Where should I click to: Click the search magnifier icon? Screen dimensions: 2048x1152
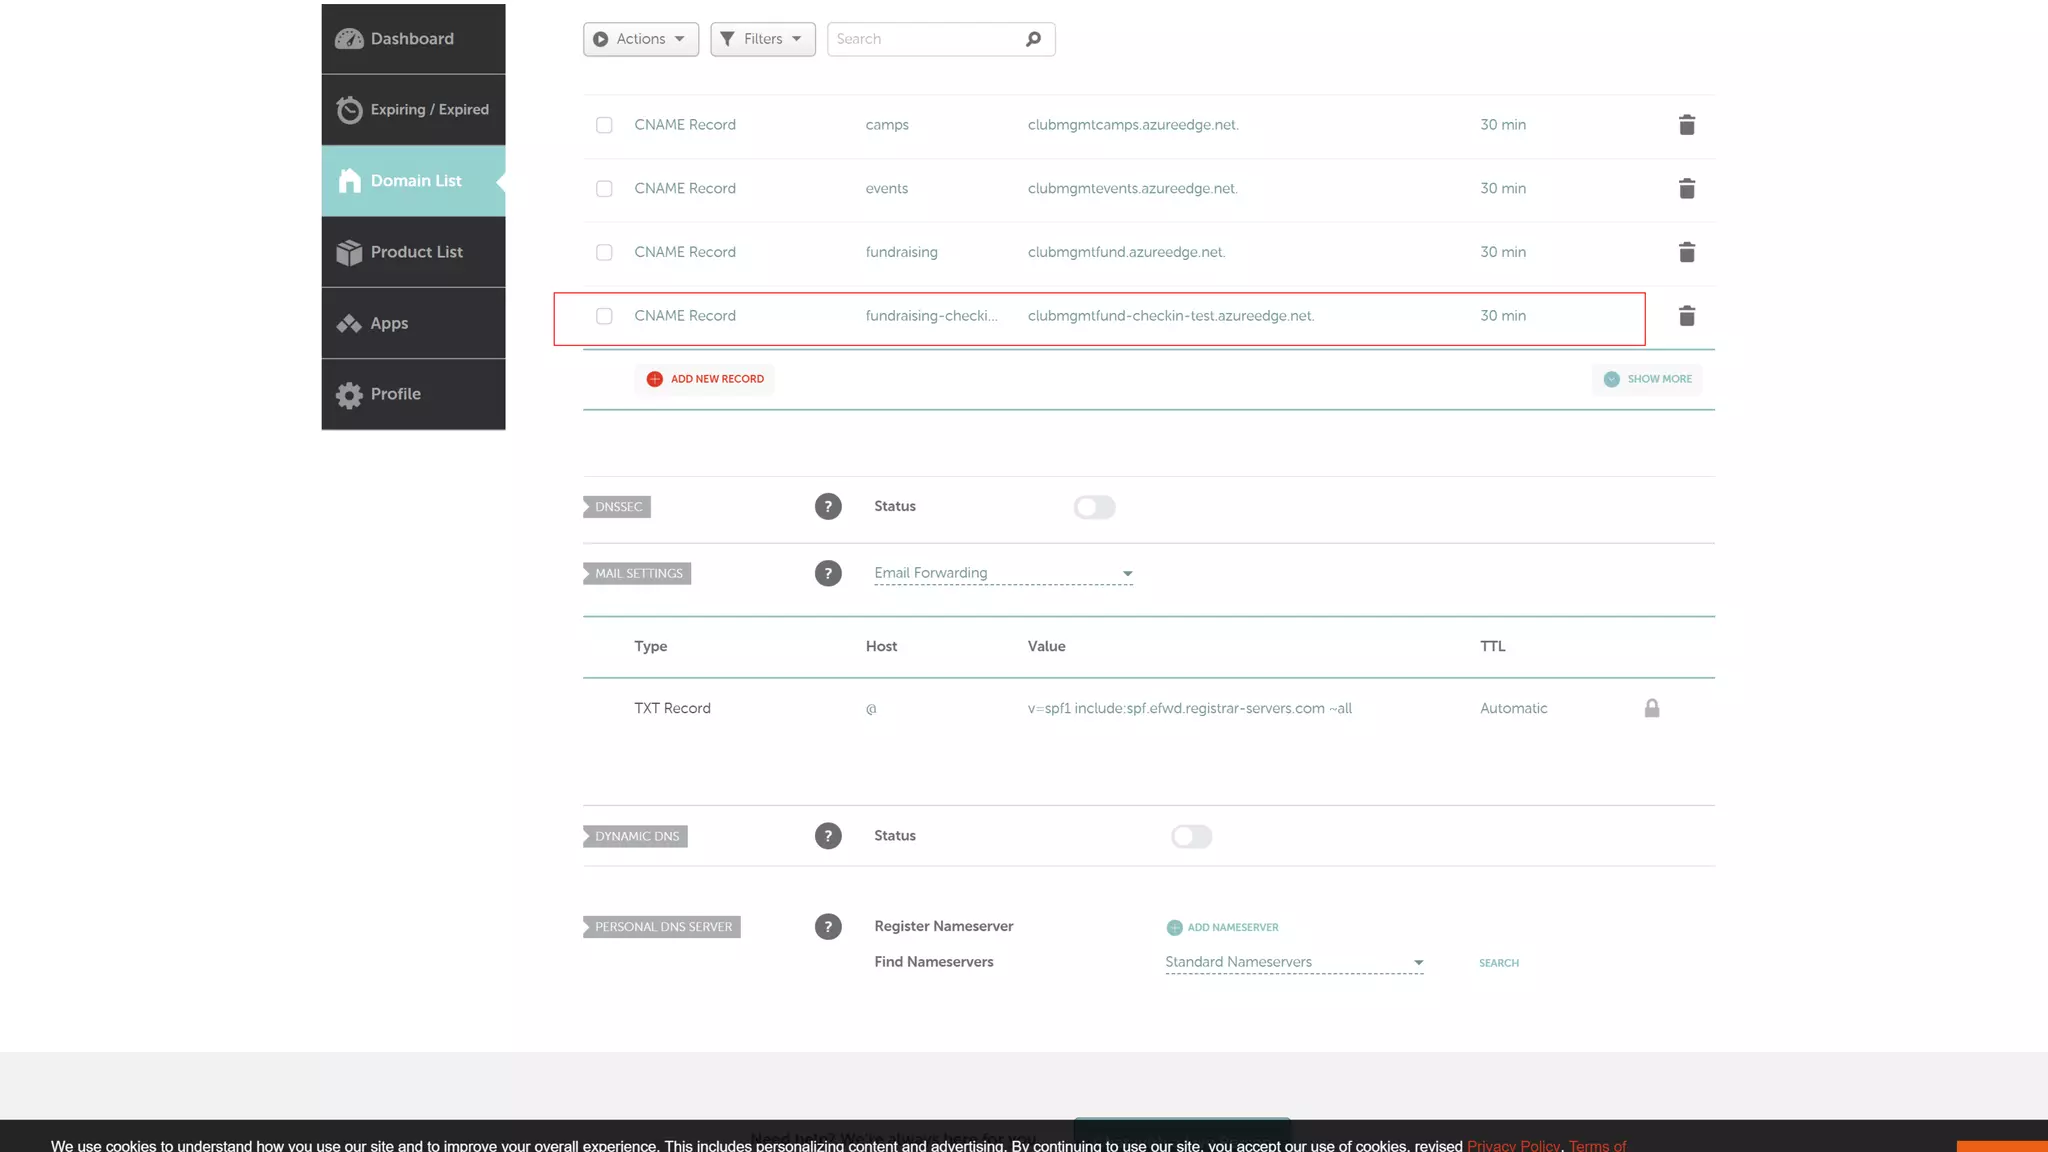pyautogui.click(x=1033, y=39)
